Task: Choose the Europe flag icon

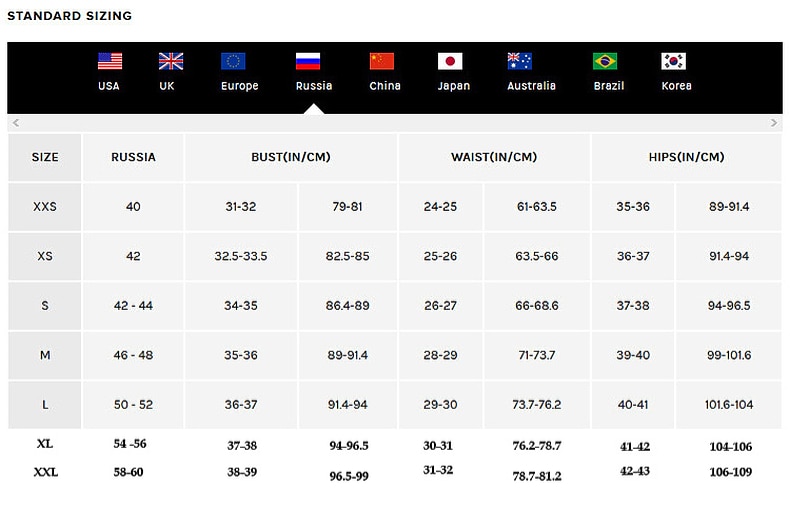Action: coord(233,61)
